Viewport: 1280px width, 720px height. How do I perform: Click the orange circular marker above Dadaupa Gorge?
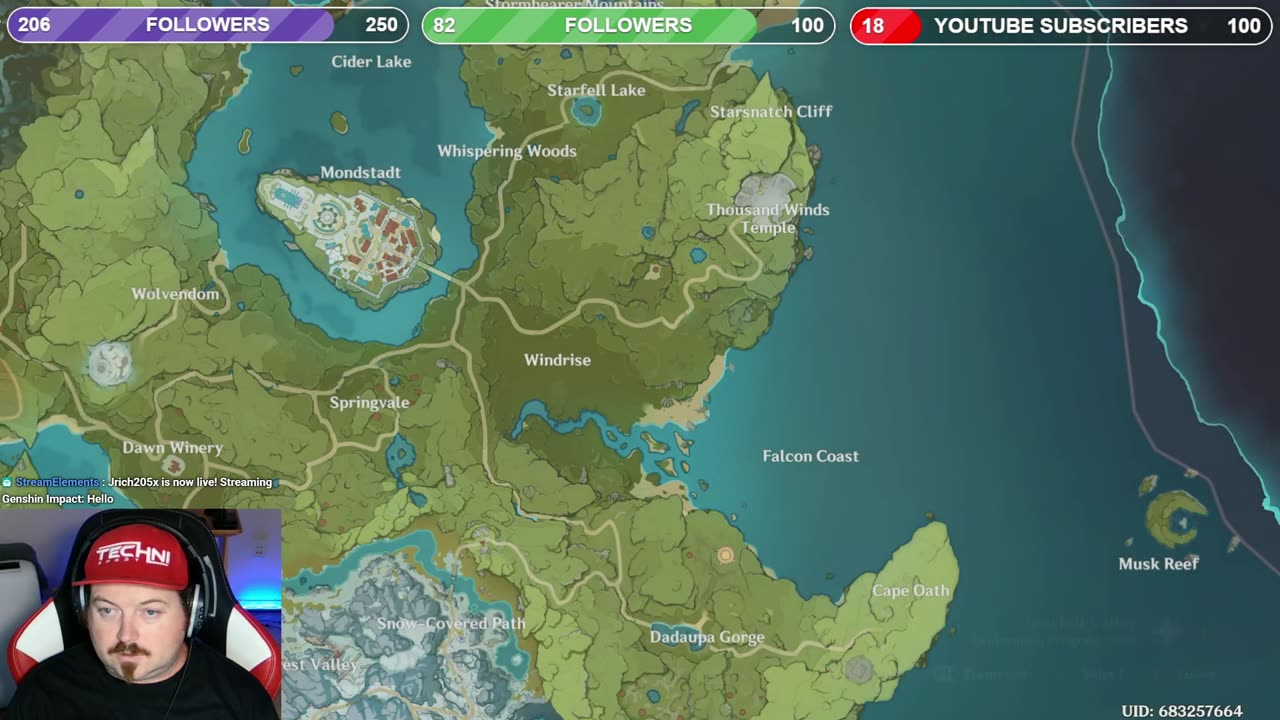[x=726, y=554]
